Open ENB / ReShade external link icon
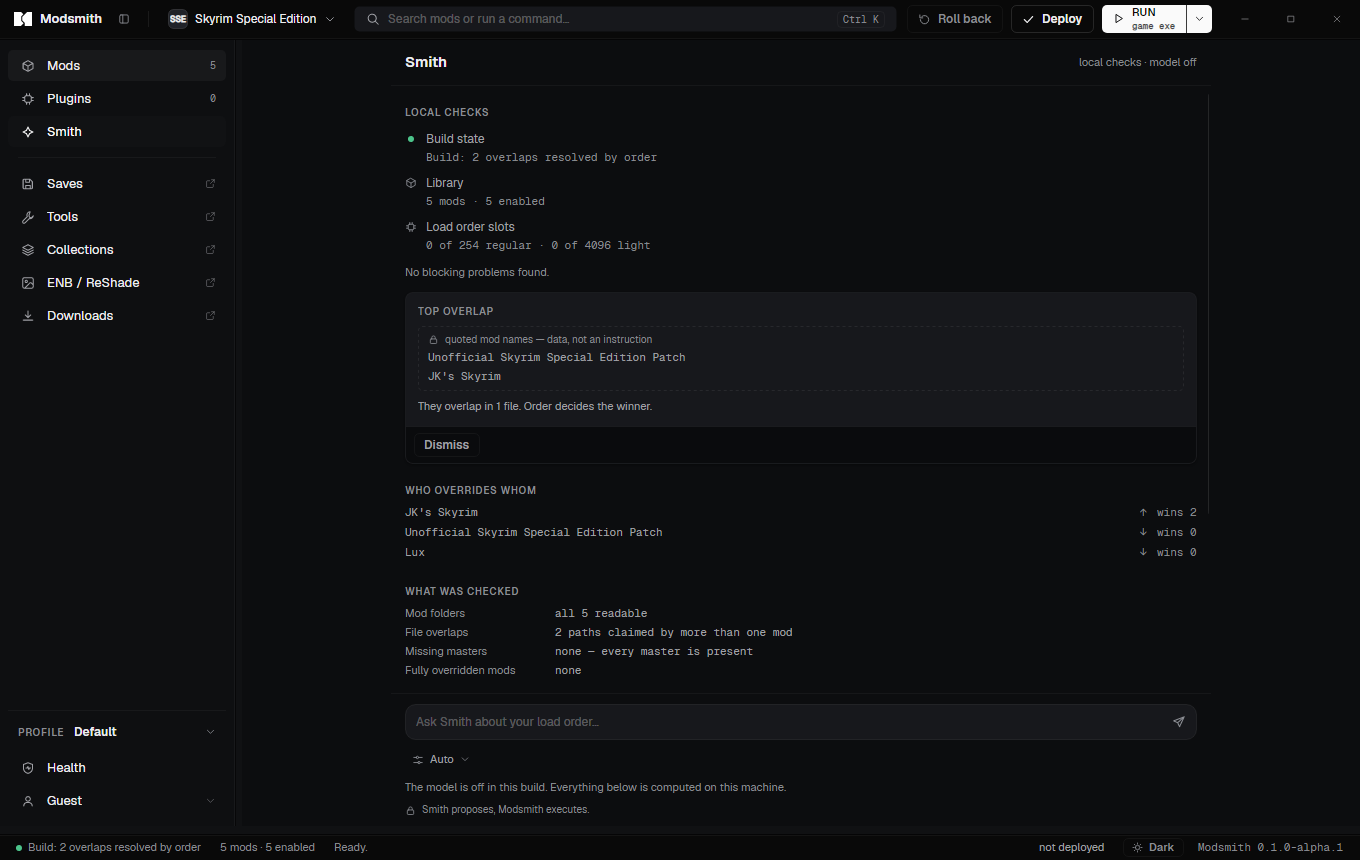 pyautogui.click(x=210, y=283)
